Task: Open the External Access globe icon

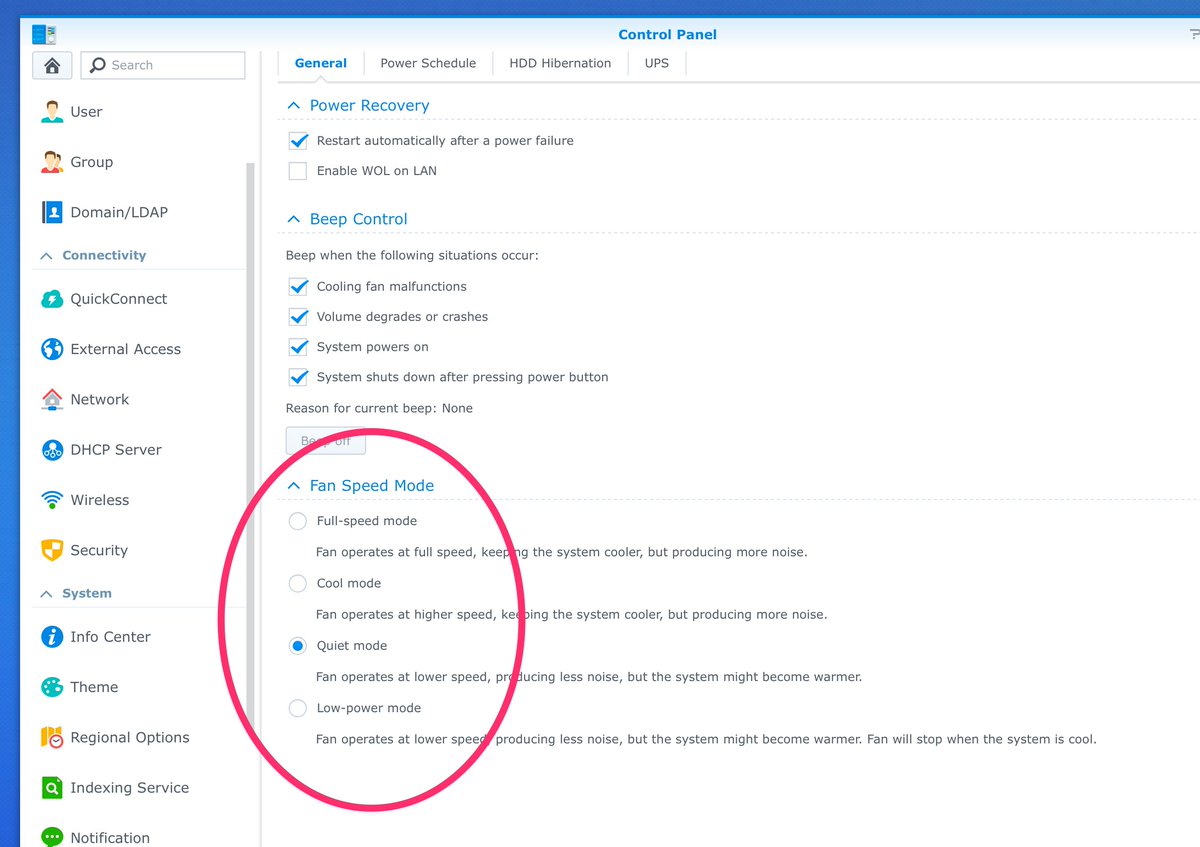Action: click(52, 349)
